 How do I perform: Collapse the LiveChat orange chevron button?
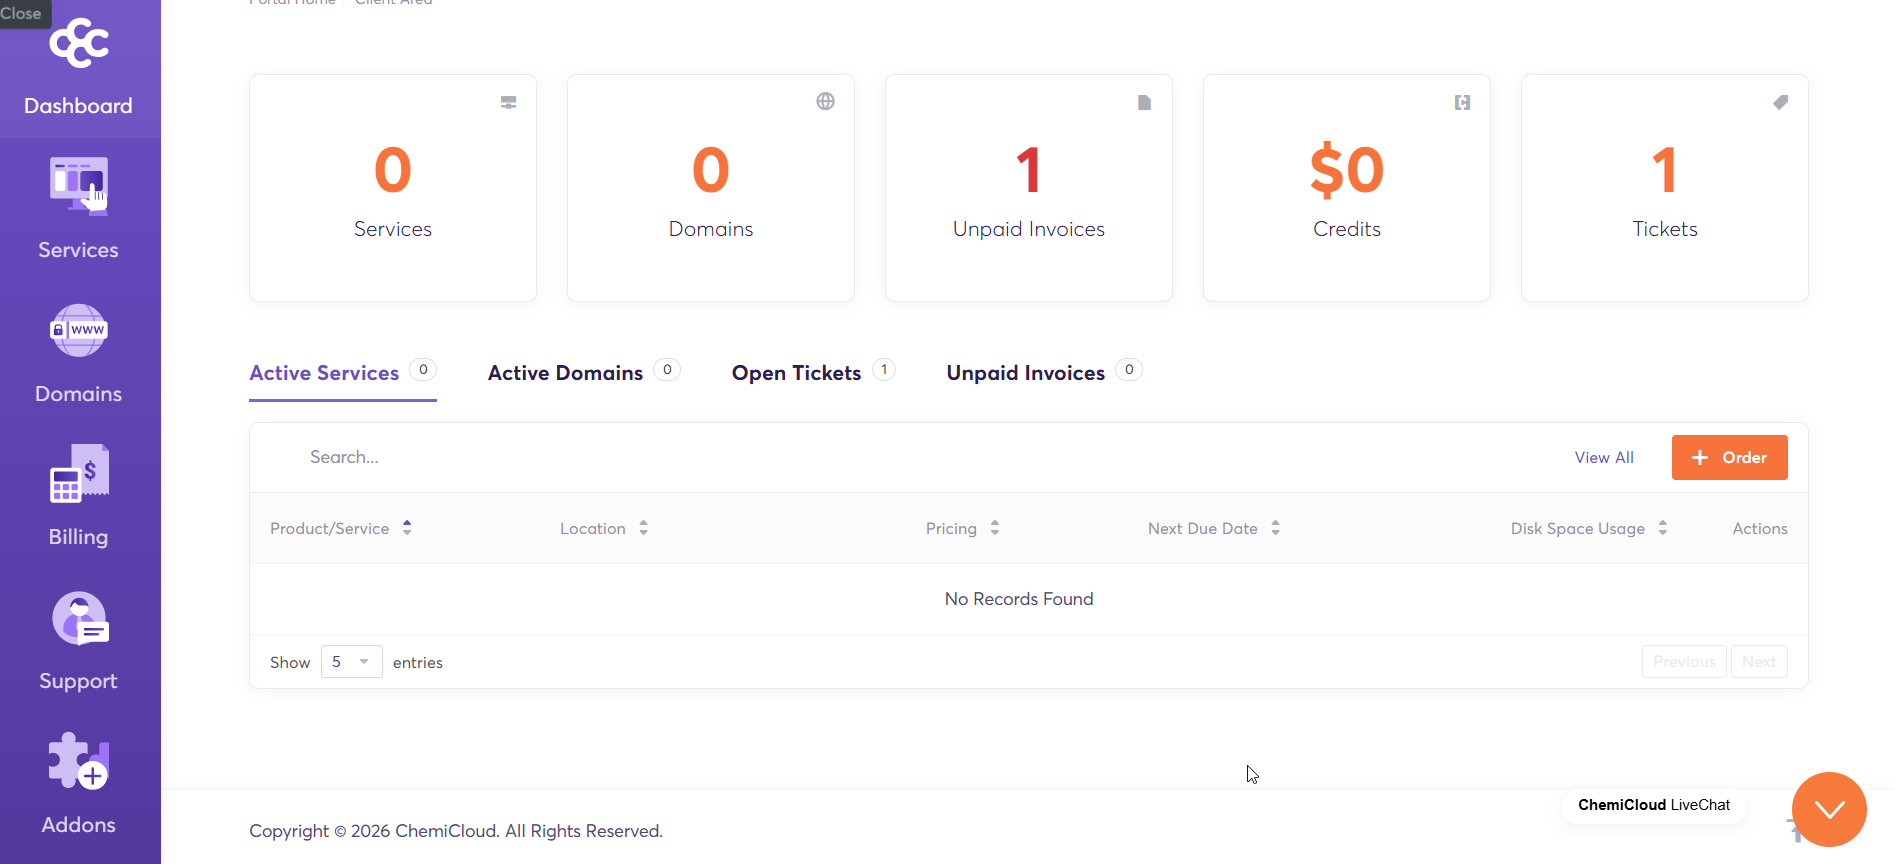tap(1829, 809)
